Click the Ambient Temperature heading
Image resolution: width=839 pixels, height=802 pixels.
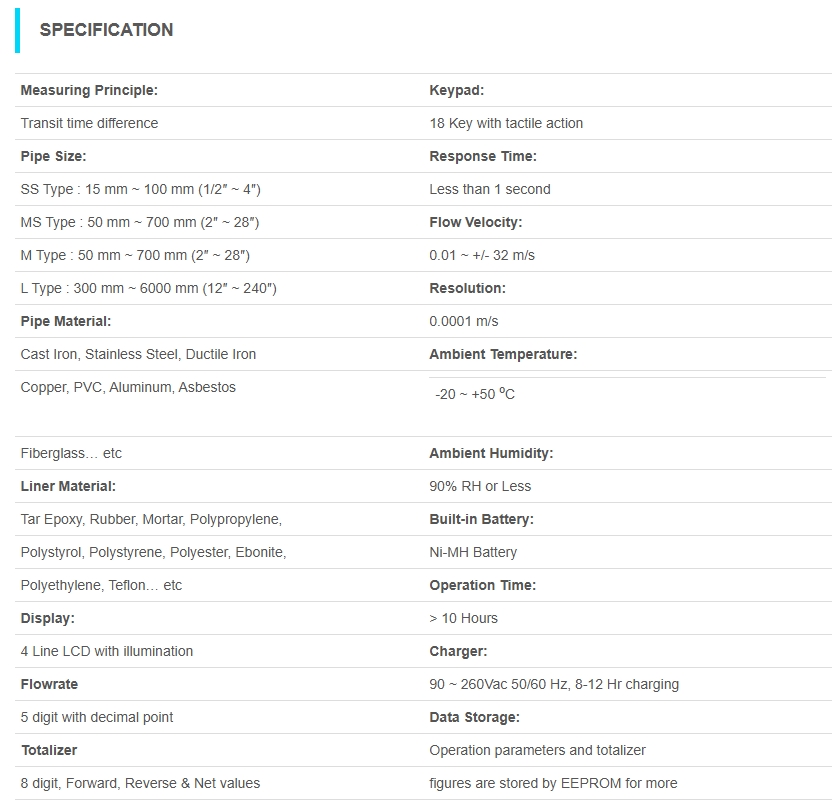tap(503, 354)
